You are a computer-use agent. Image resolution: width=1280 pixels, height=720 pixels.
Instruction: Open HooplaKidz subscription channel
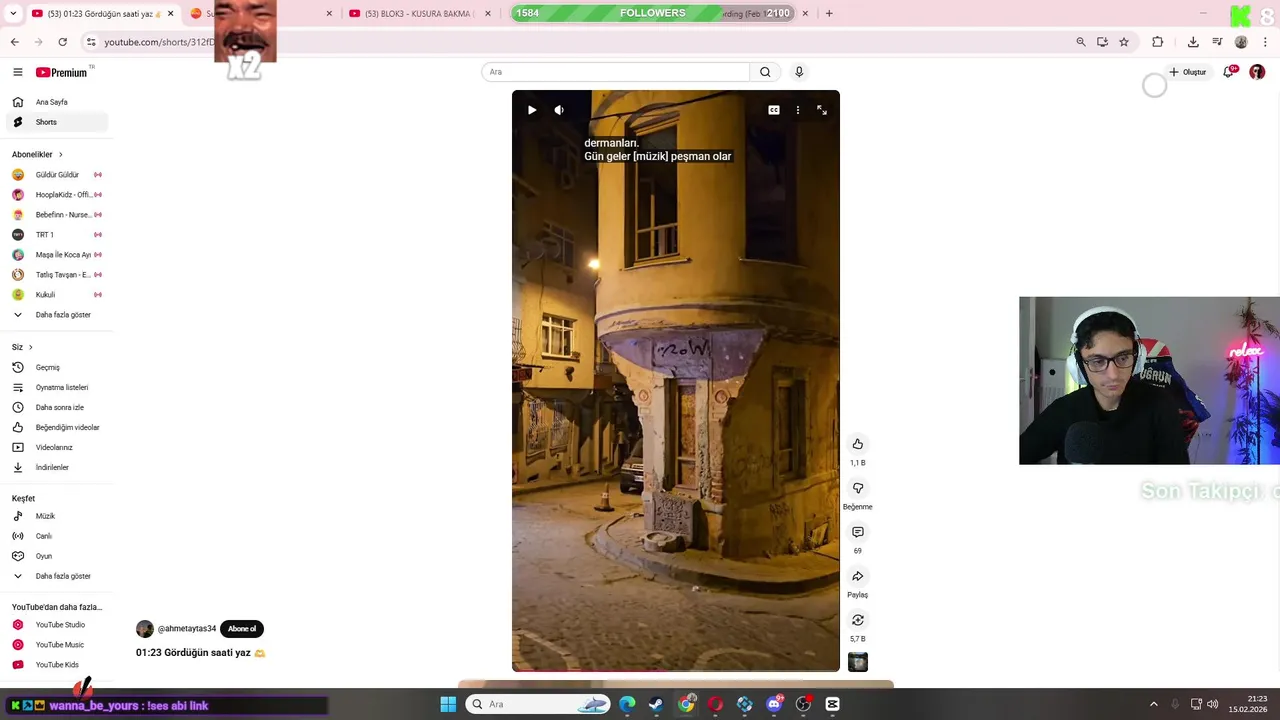pos(57,195)
